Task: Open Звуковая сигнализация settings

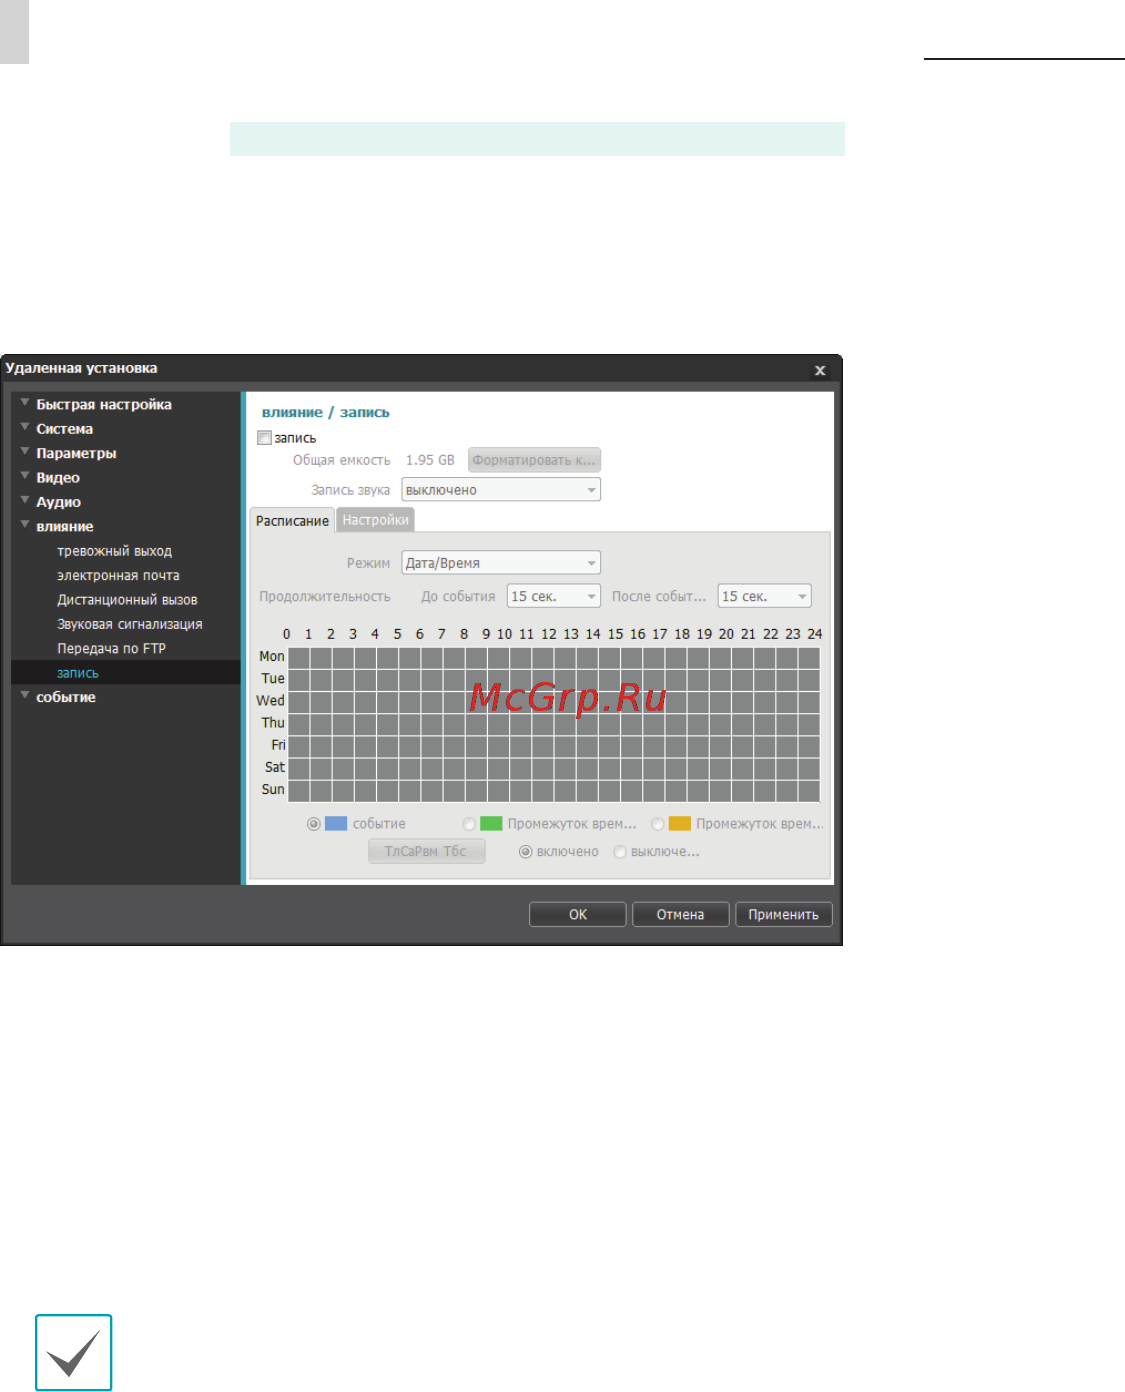Action: pos(129,624)
